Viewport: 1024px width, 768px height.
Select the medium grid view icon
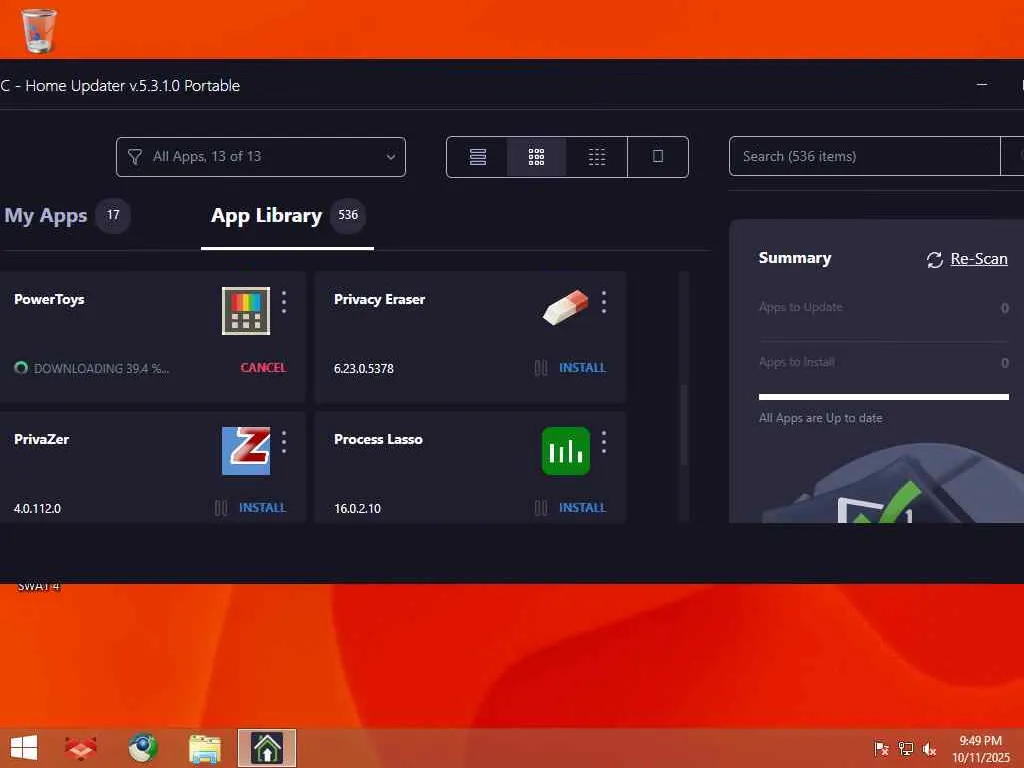536,157
